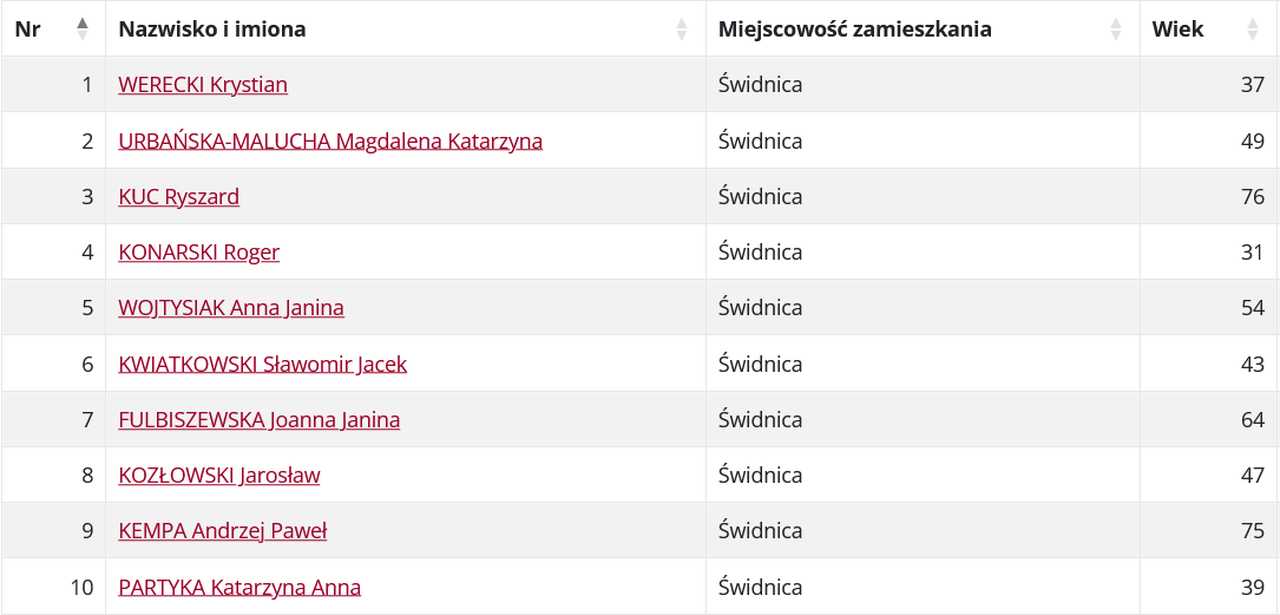The height and width of the screenshot is (615, 1280).
Task: Open KEMPA Andrzej Paweł link
Action: click(223, 531)
